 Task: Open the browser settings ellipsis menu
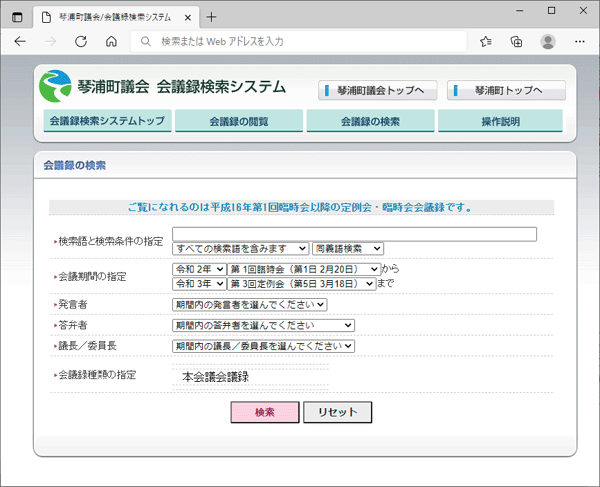[580, 41]
